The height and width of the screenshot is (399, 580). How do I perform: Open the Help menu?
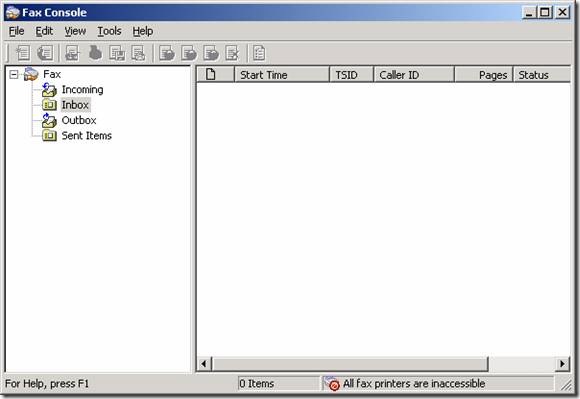[x=143, y=31]
